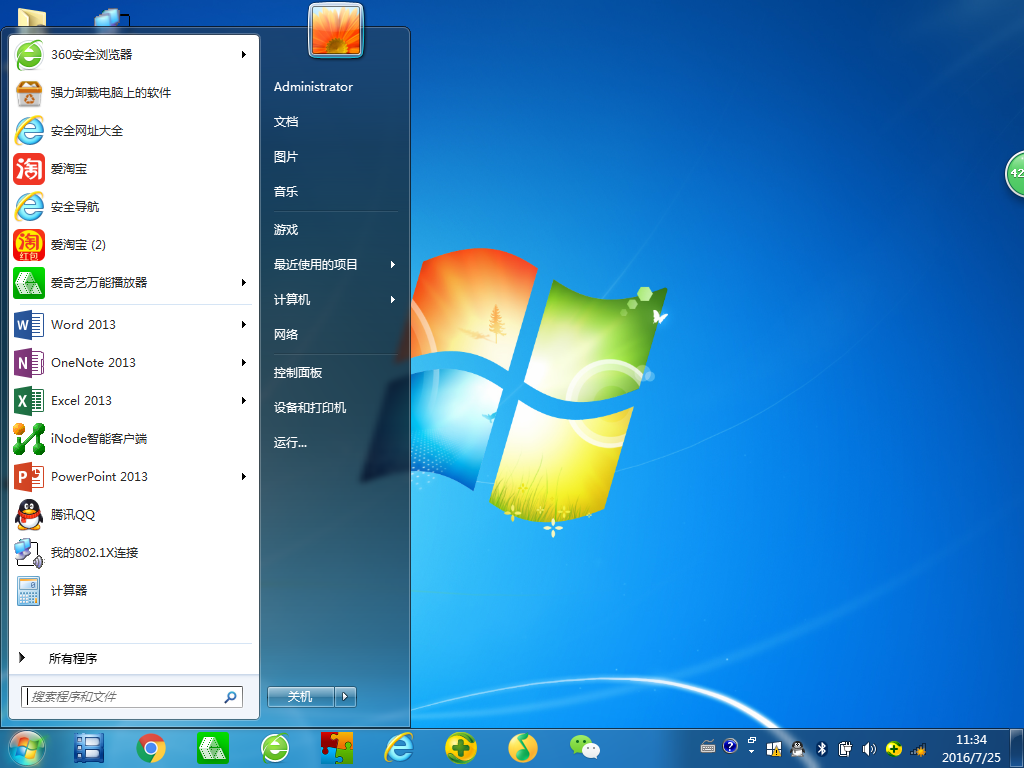
Task: Open 腾讯QQ from Start menu
Action: coord(133,515)
